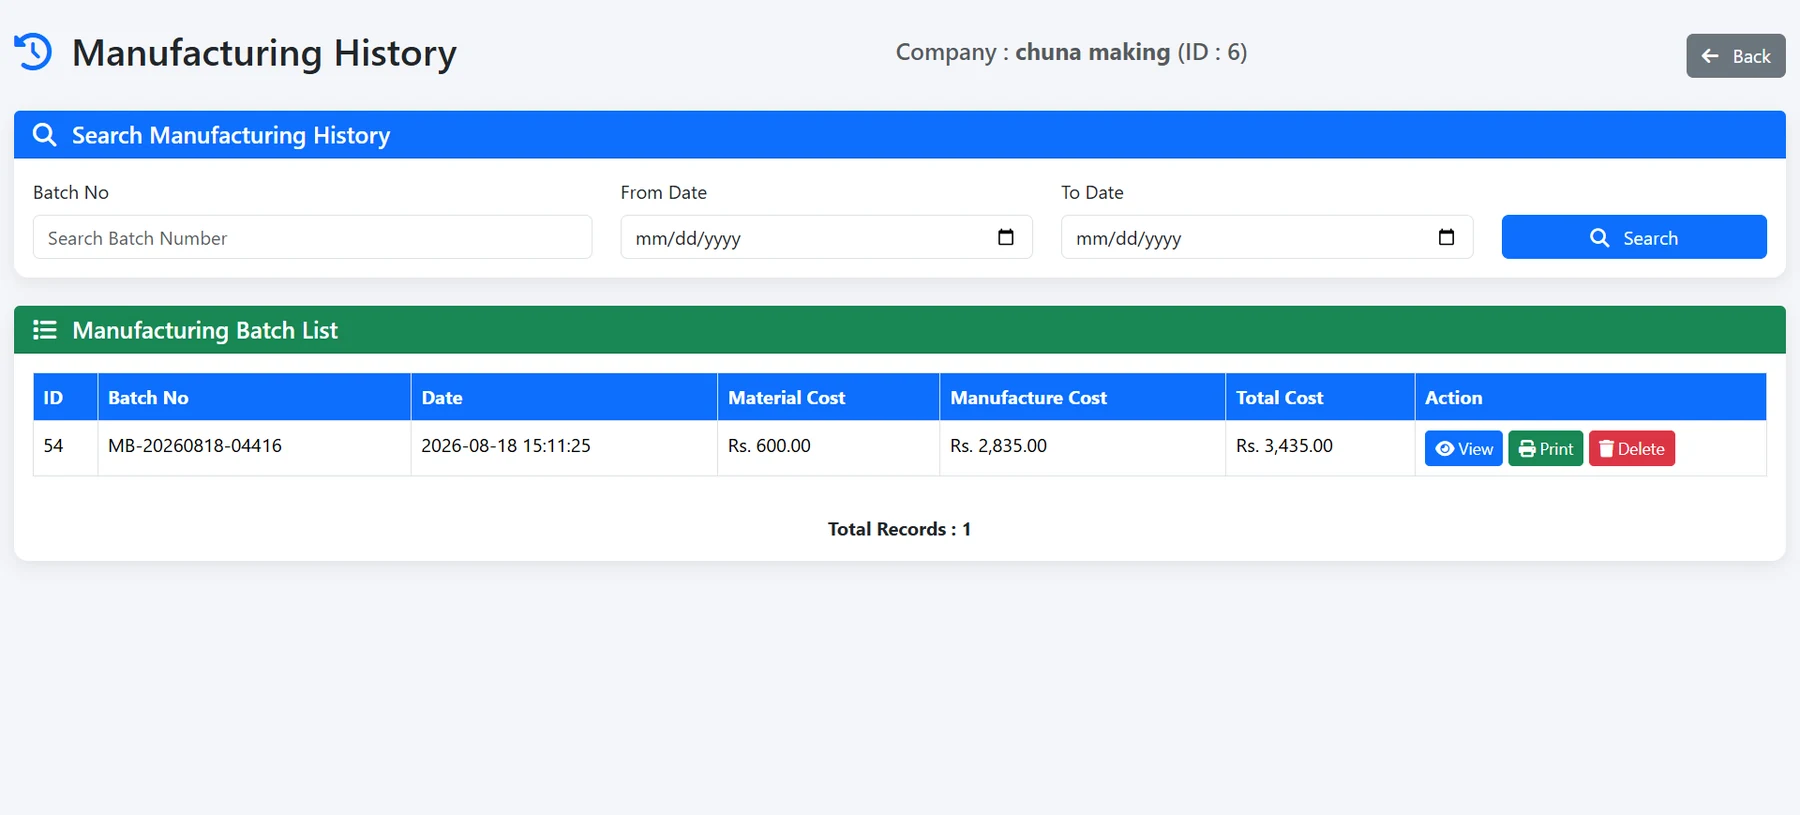The image size is (1800, 815).
Task: Click the Manufacture Cost column header
Action: [1082, 397]
